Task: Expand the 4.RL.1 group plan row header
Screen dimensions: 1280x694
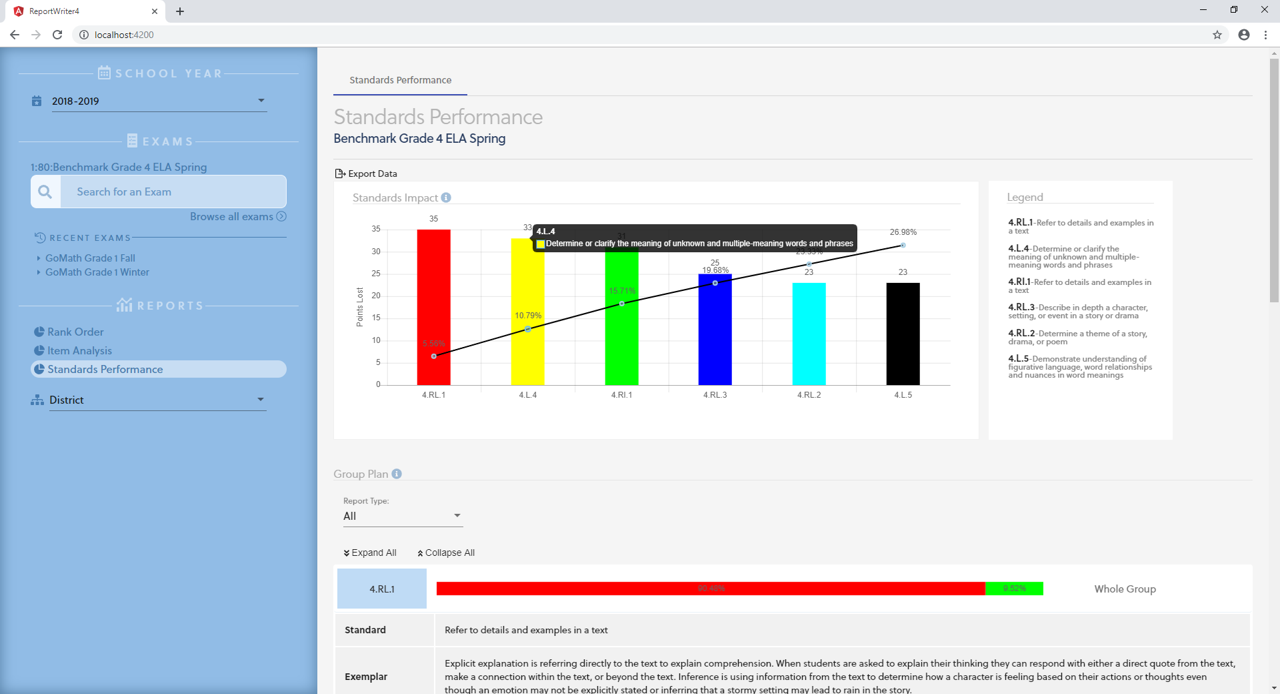Action: 382,589
